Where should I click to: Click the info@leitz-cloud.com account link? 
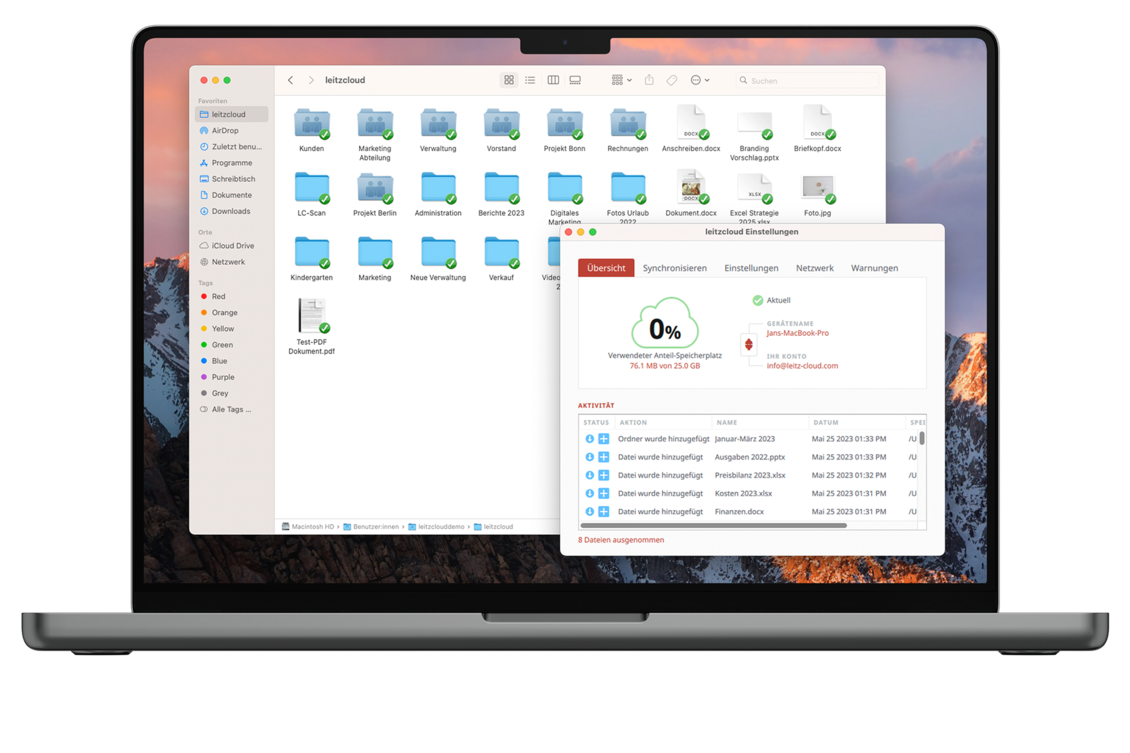[x=802, y=366]
